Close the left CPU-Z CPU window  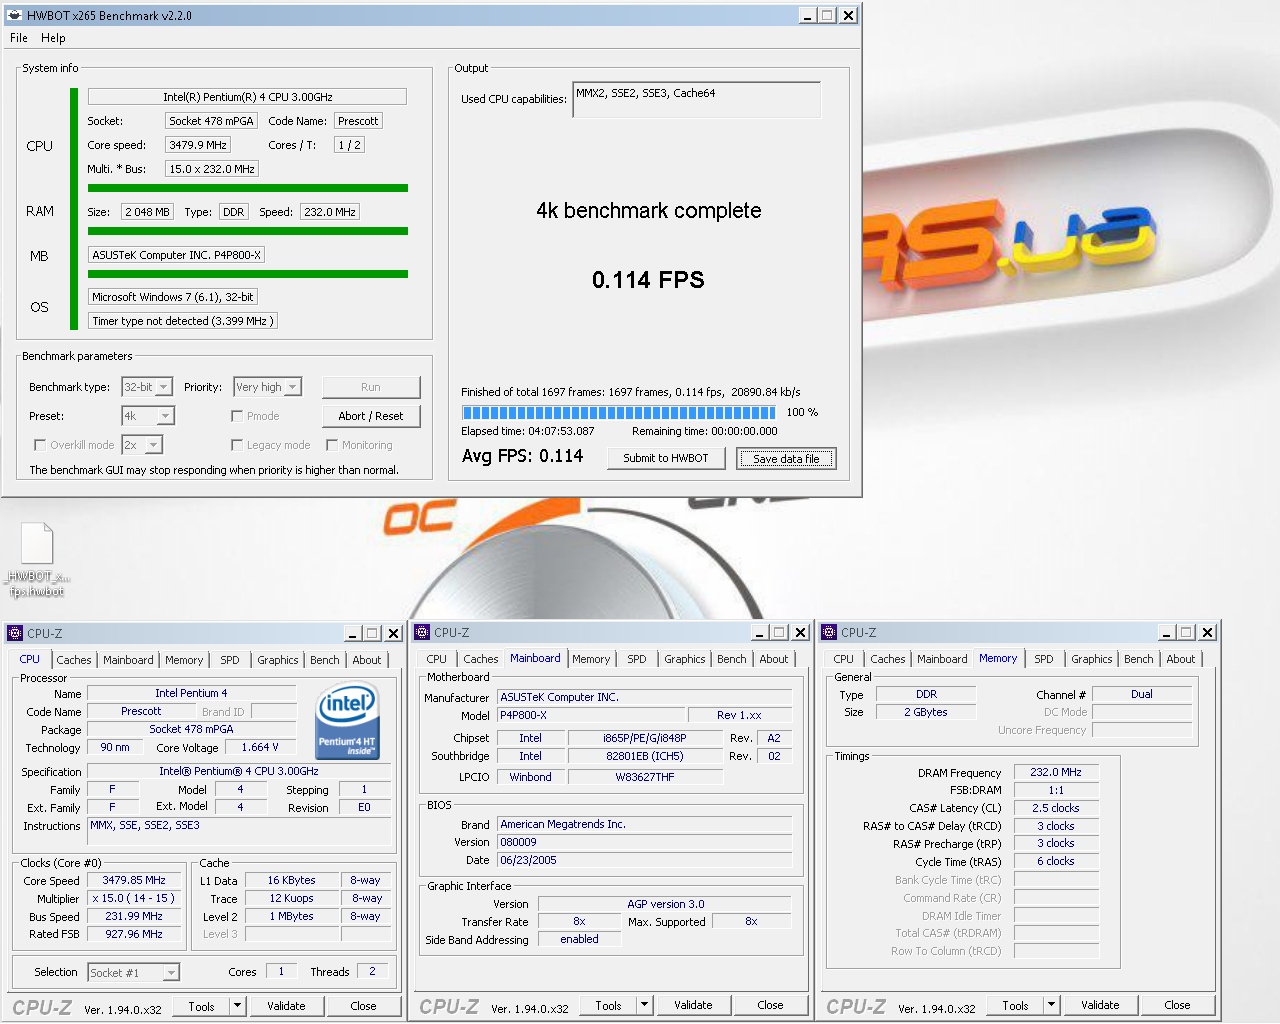[393, 633]
